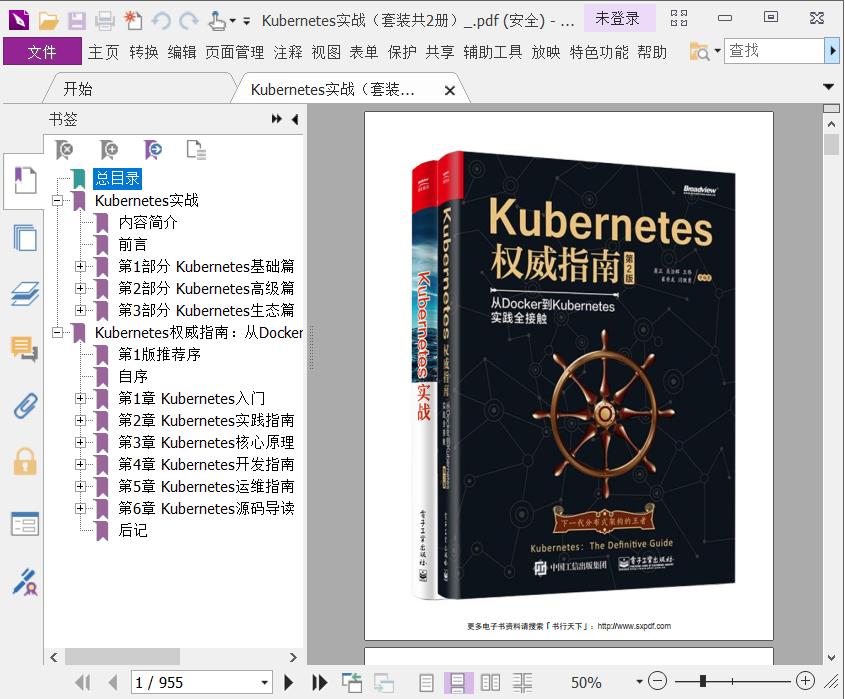Select continuous facing view mode
Screen dimensions: 845x699
(522, 683)
